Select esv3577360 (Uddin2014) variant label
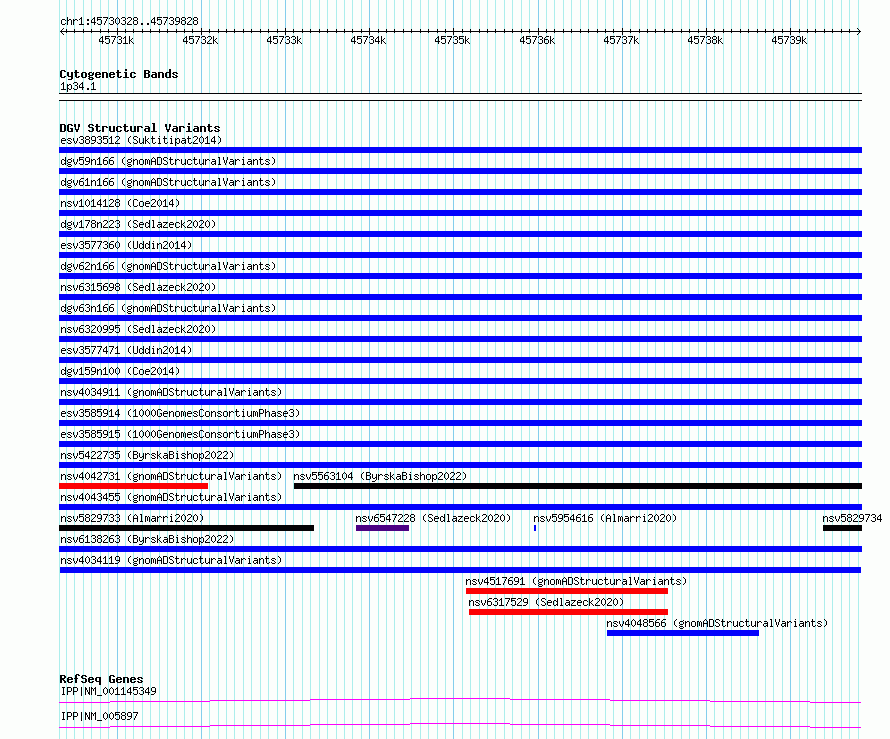 pos(126,245)
